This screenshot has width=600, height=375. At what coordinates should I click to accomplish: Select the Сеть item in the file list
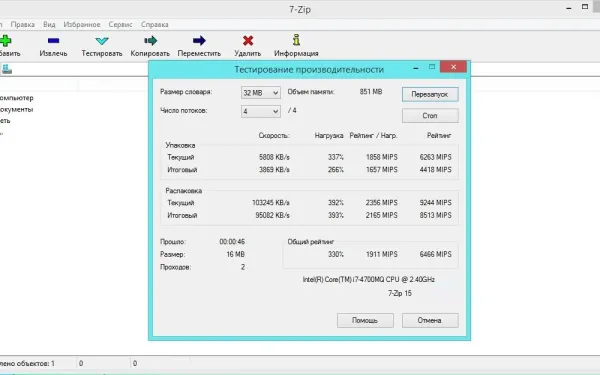[x=5, y=121]
